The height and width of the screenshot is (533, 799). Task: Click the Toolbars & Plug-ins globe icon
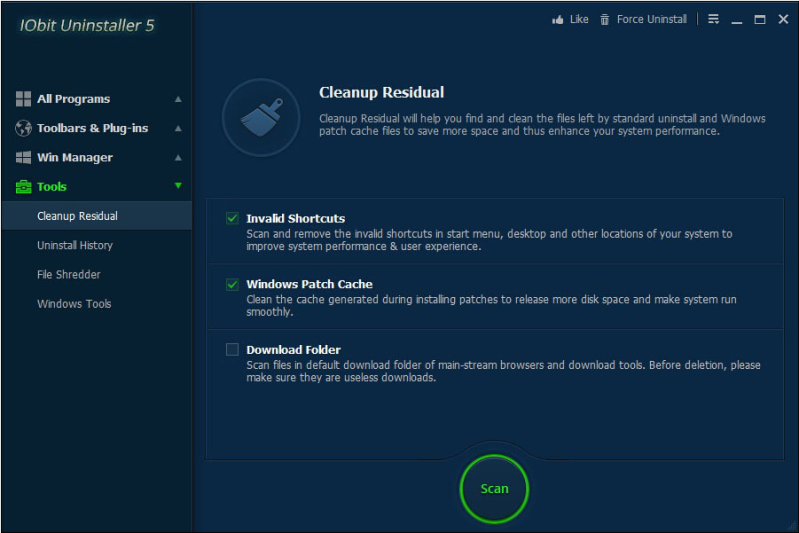point(23,128)
